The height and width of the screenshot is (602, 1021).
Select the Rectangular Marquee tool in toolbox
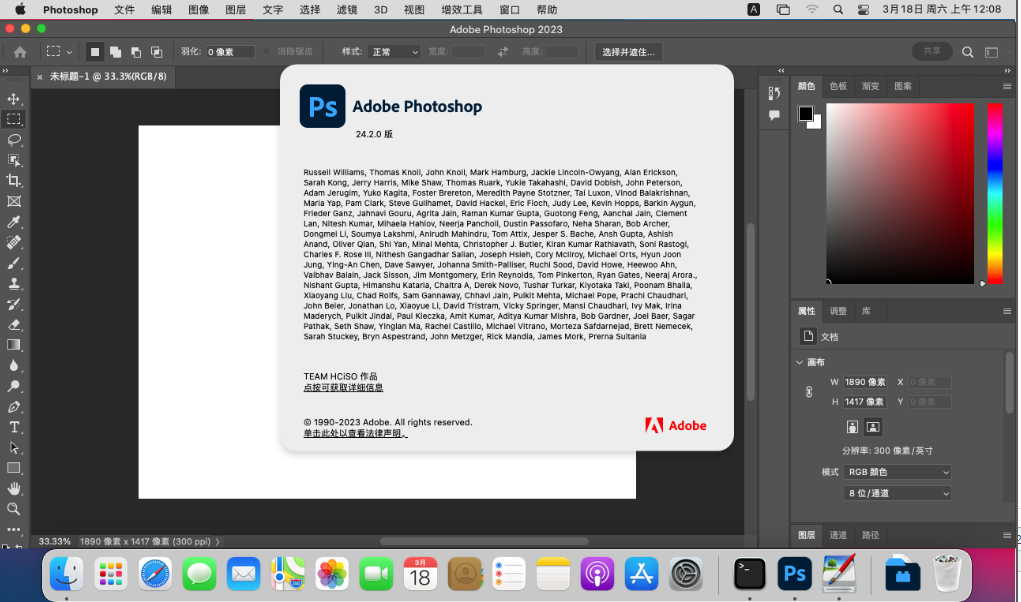[14, 119]
